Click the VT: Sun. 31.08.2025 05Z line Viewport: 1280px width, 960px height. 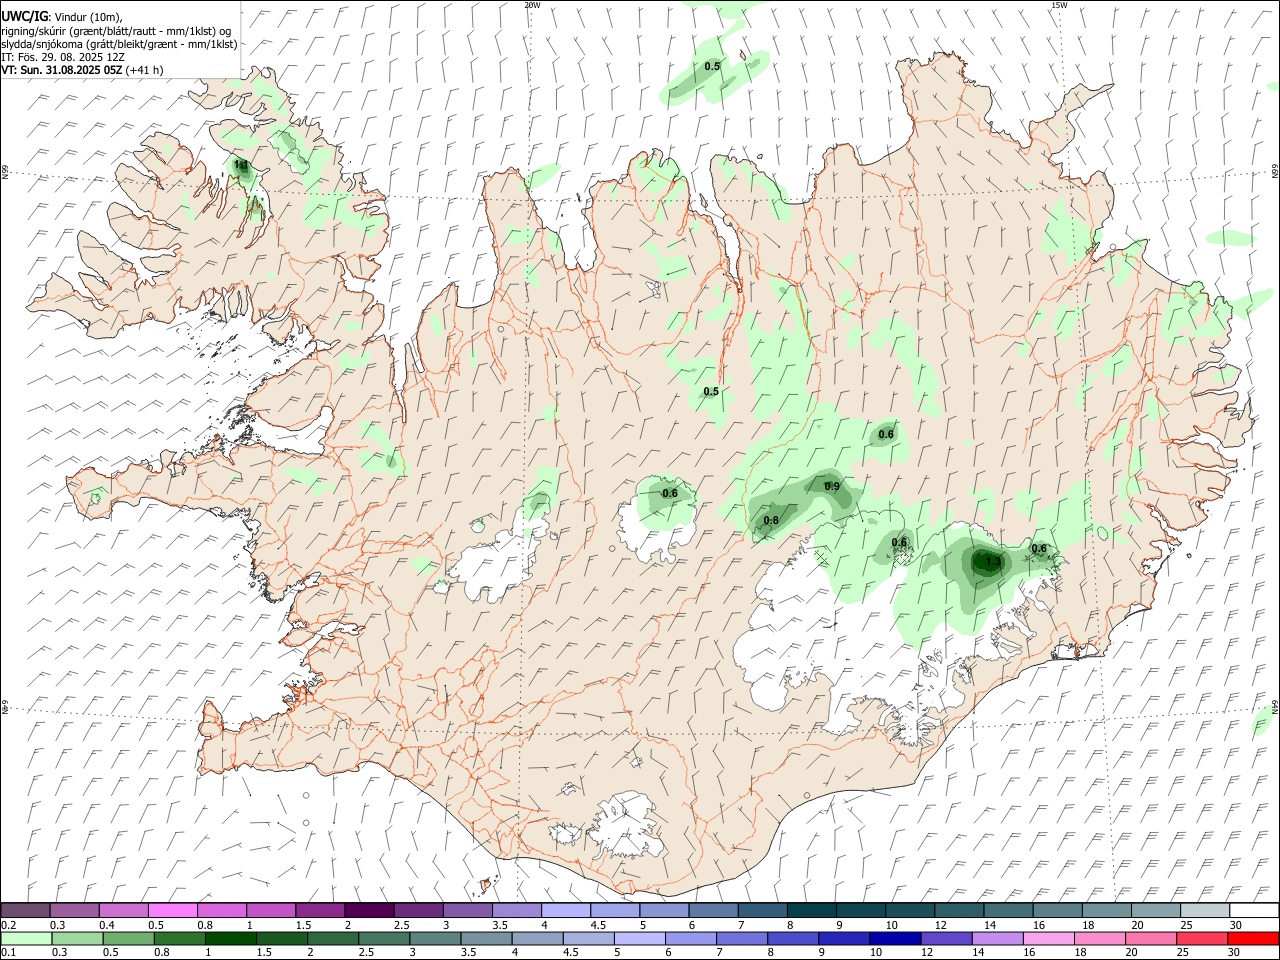click(x=82, y=70)
